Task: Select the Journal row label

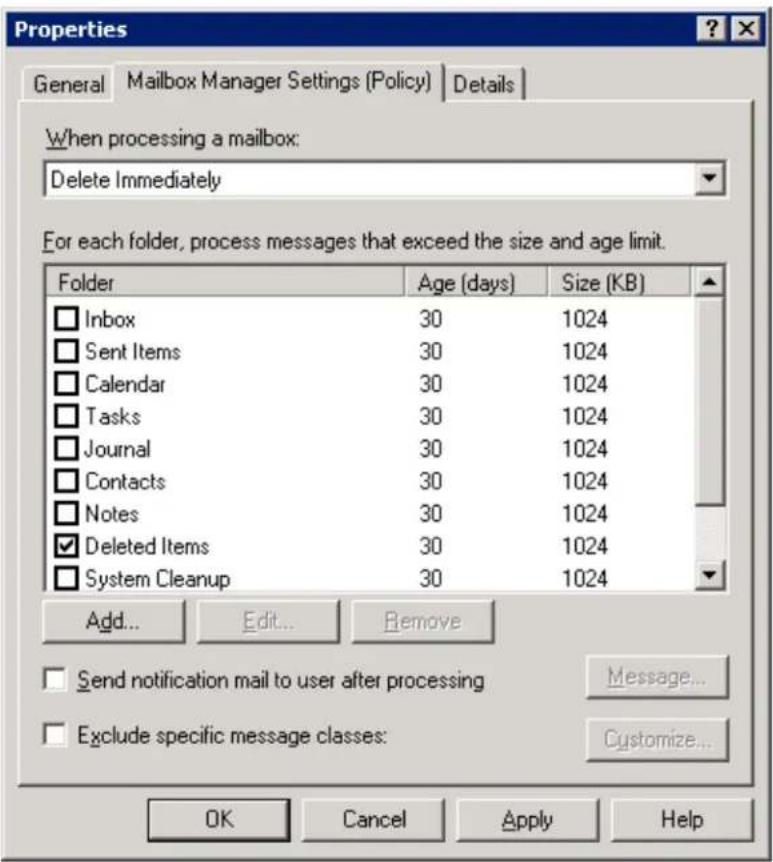Action: [x=118, y=449]
